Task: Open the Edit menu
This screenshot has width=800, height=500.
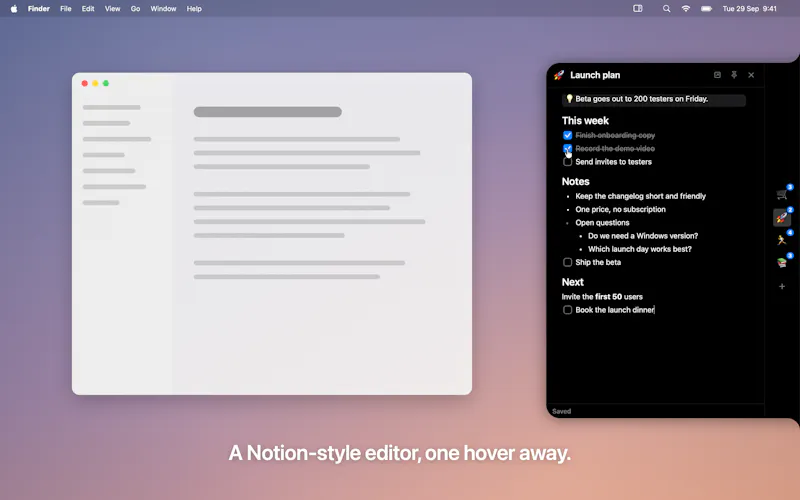Action: (88, 9)
